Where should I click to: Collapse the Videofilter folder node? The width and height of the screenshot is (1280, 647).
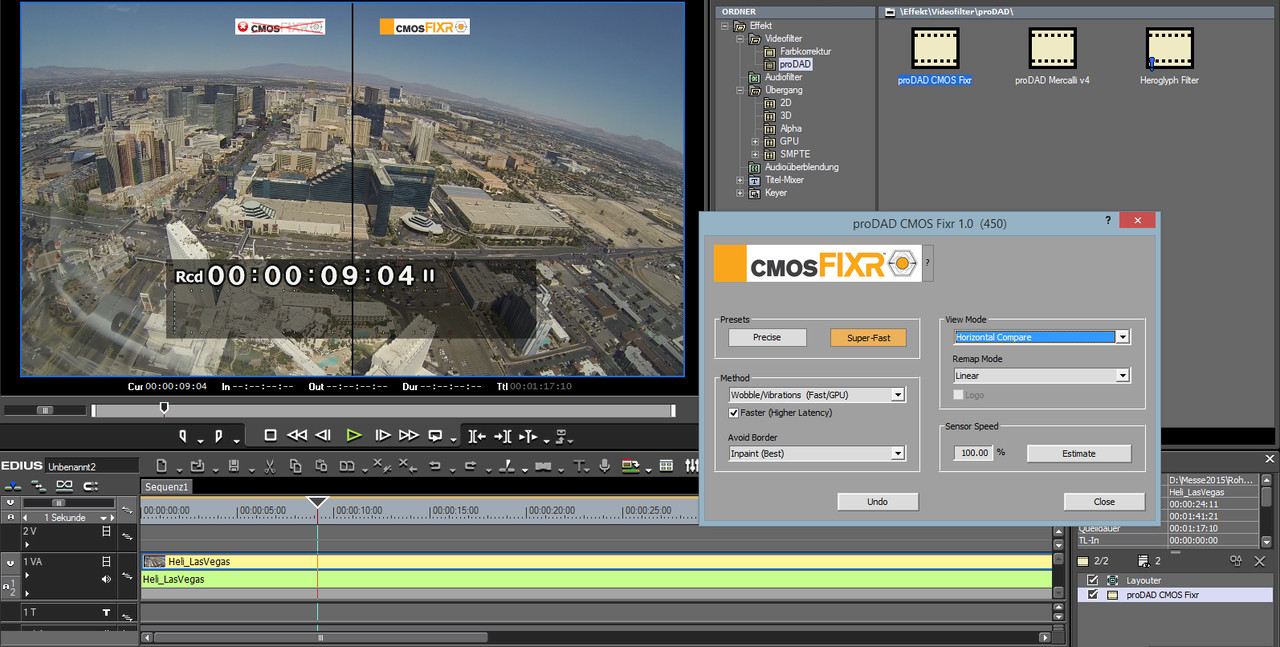tap(741, 38)
